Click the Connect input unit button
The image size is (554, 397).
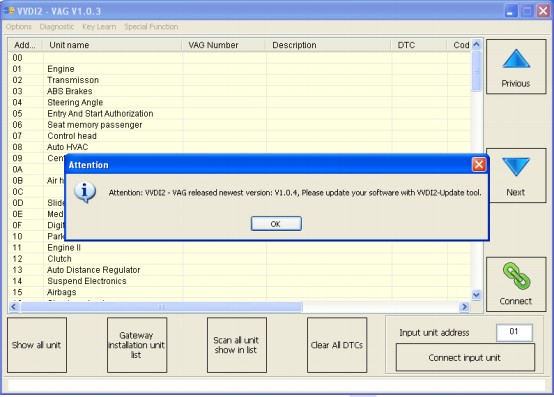[465, 357]
